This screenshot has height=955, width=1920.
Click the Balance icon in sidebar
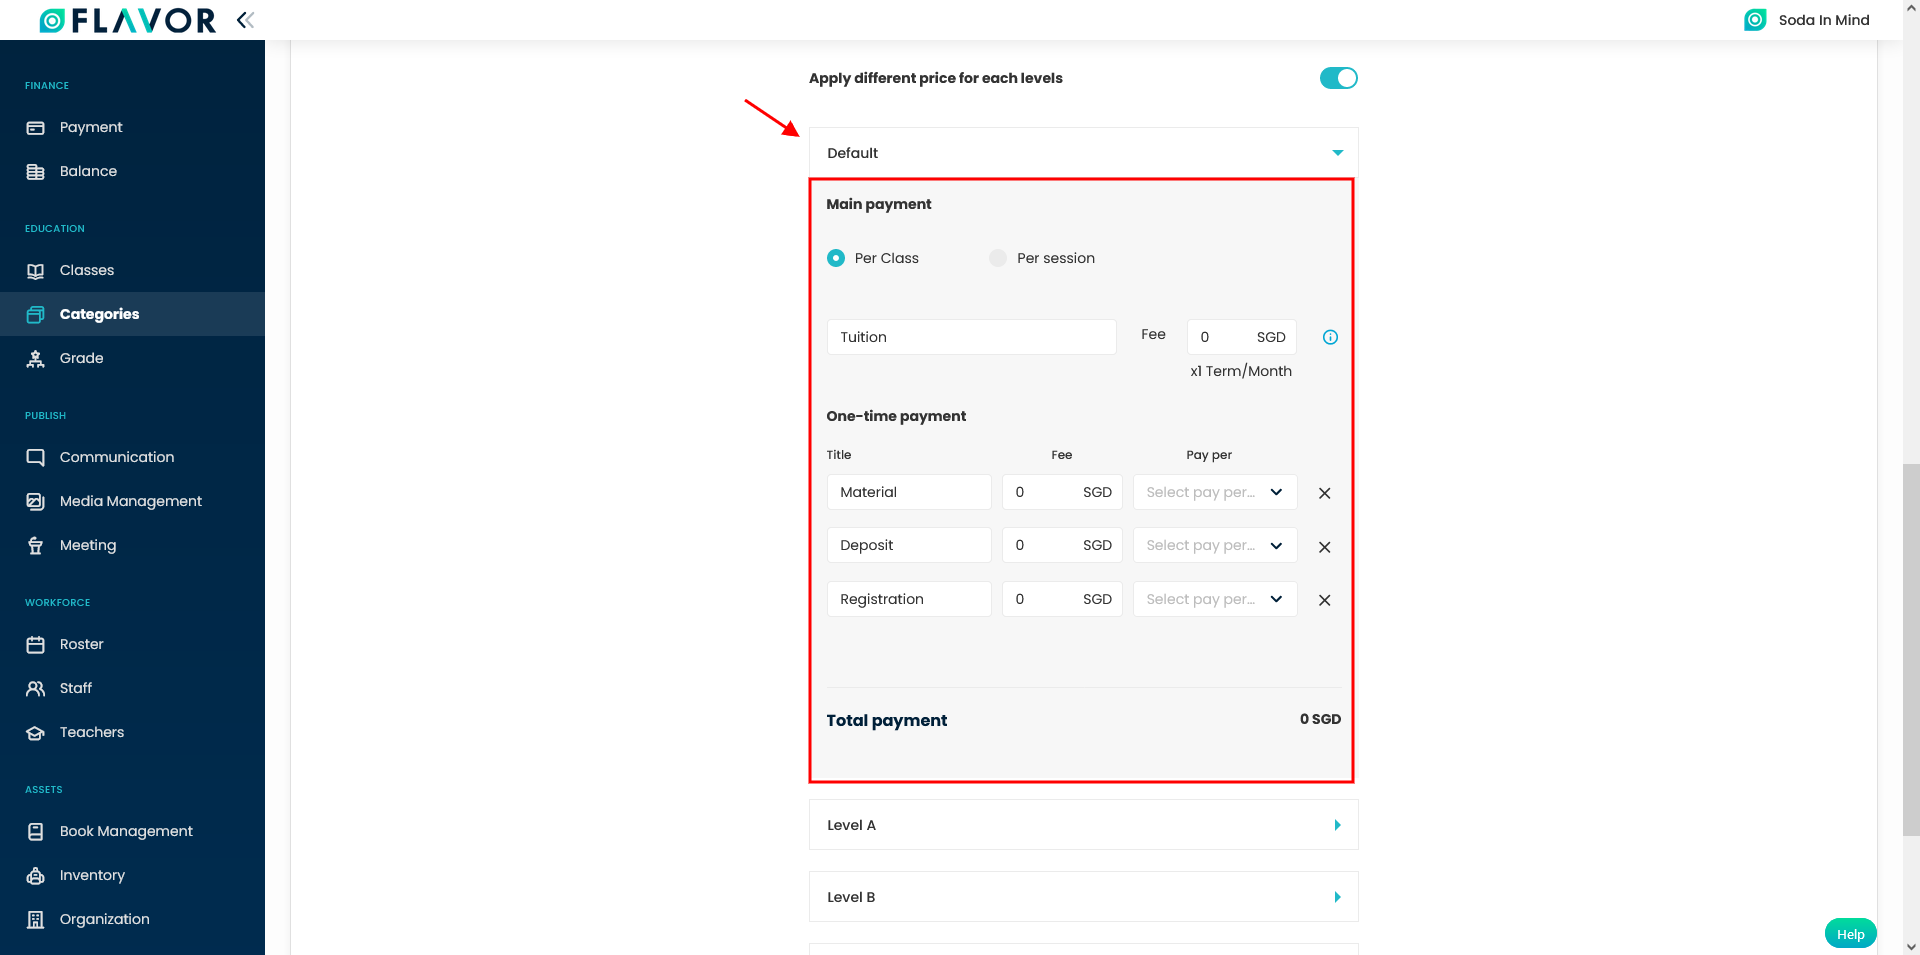pos(36,172)
